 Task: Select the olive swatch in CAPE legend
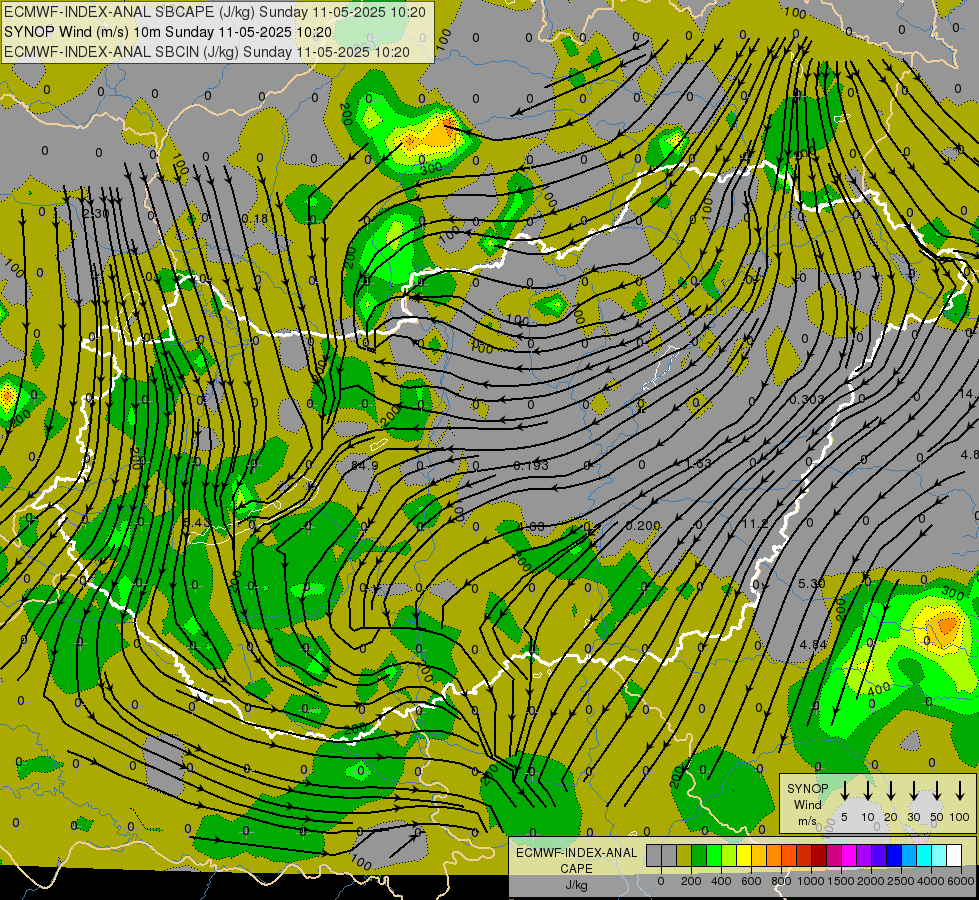click(684, 855)
